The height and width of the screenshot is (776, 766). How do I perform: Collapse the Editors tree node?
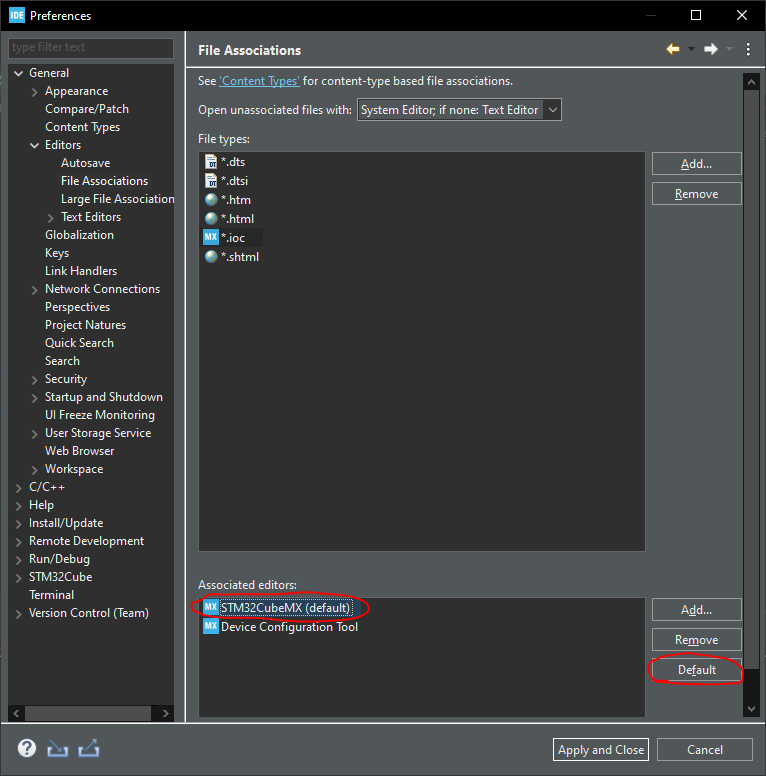34,146
